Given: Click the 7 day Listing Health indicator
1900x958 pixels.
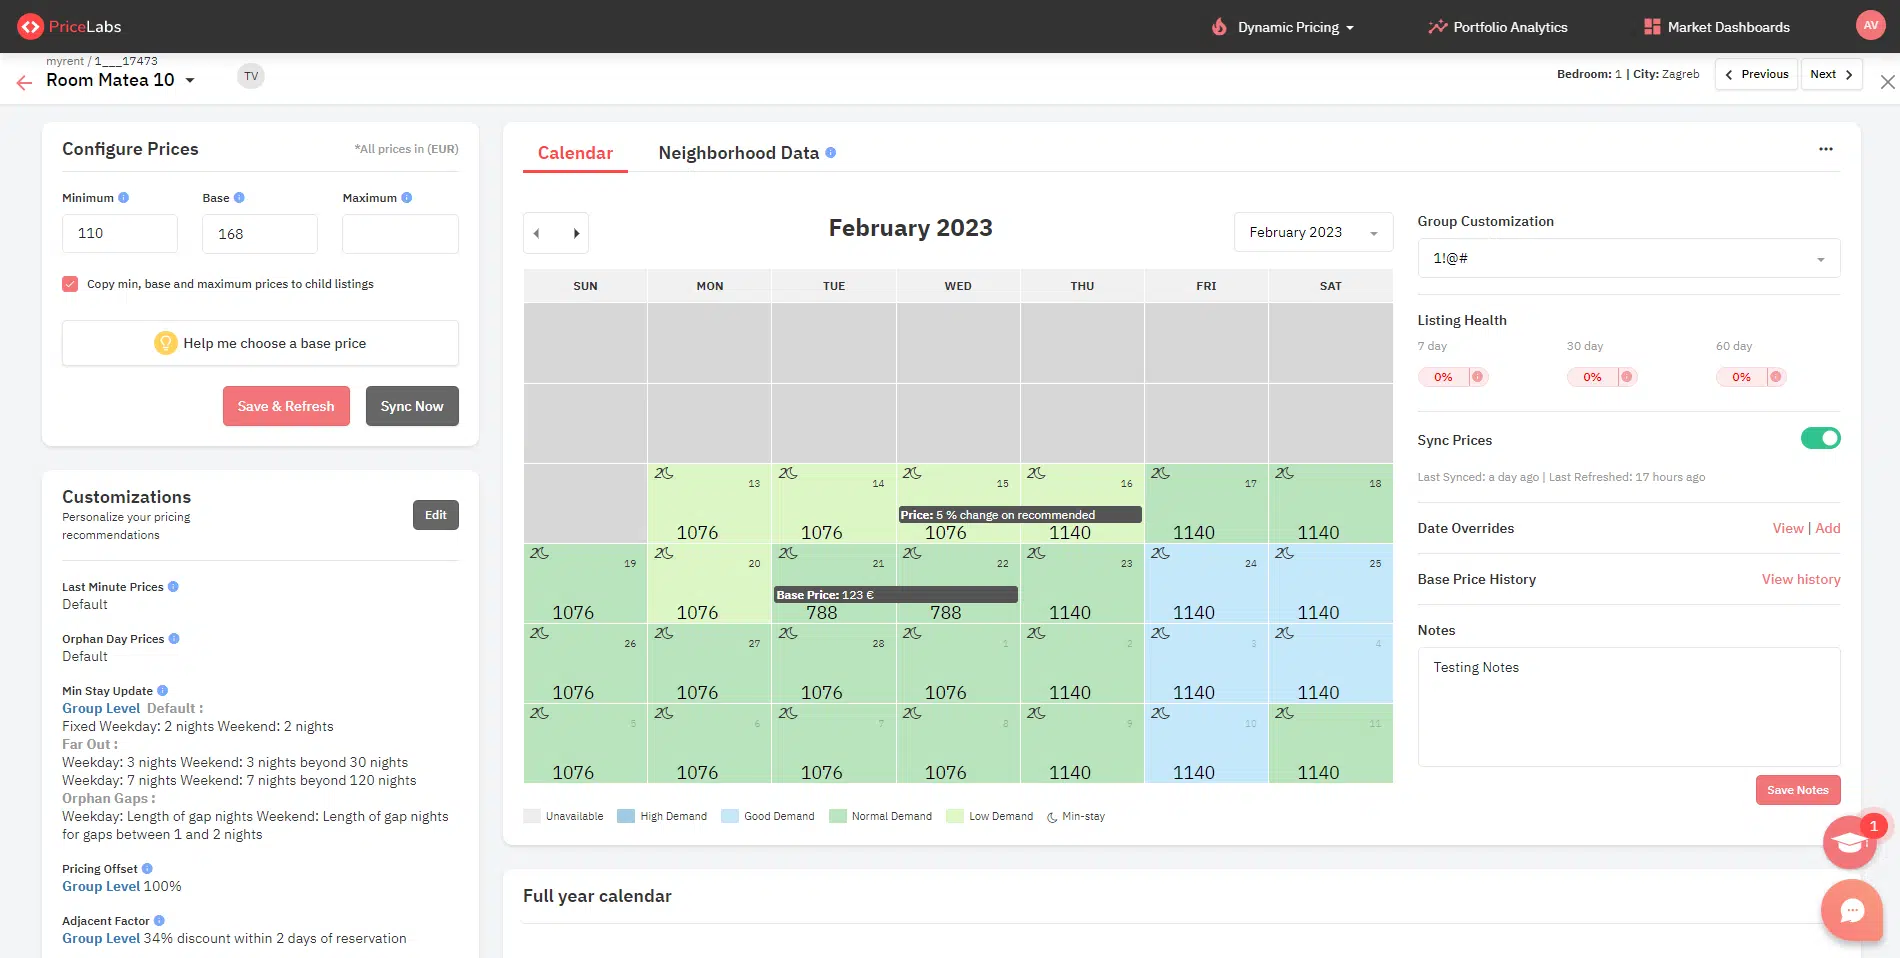Looking at the screenshot, I should pos(1452,377).
